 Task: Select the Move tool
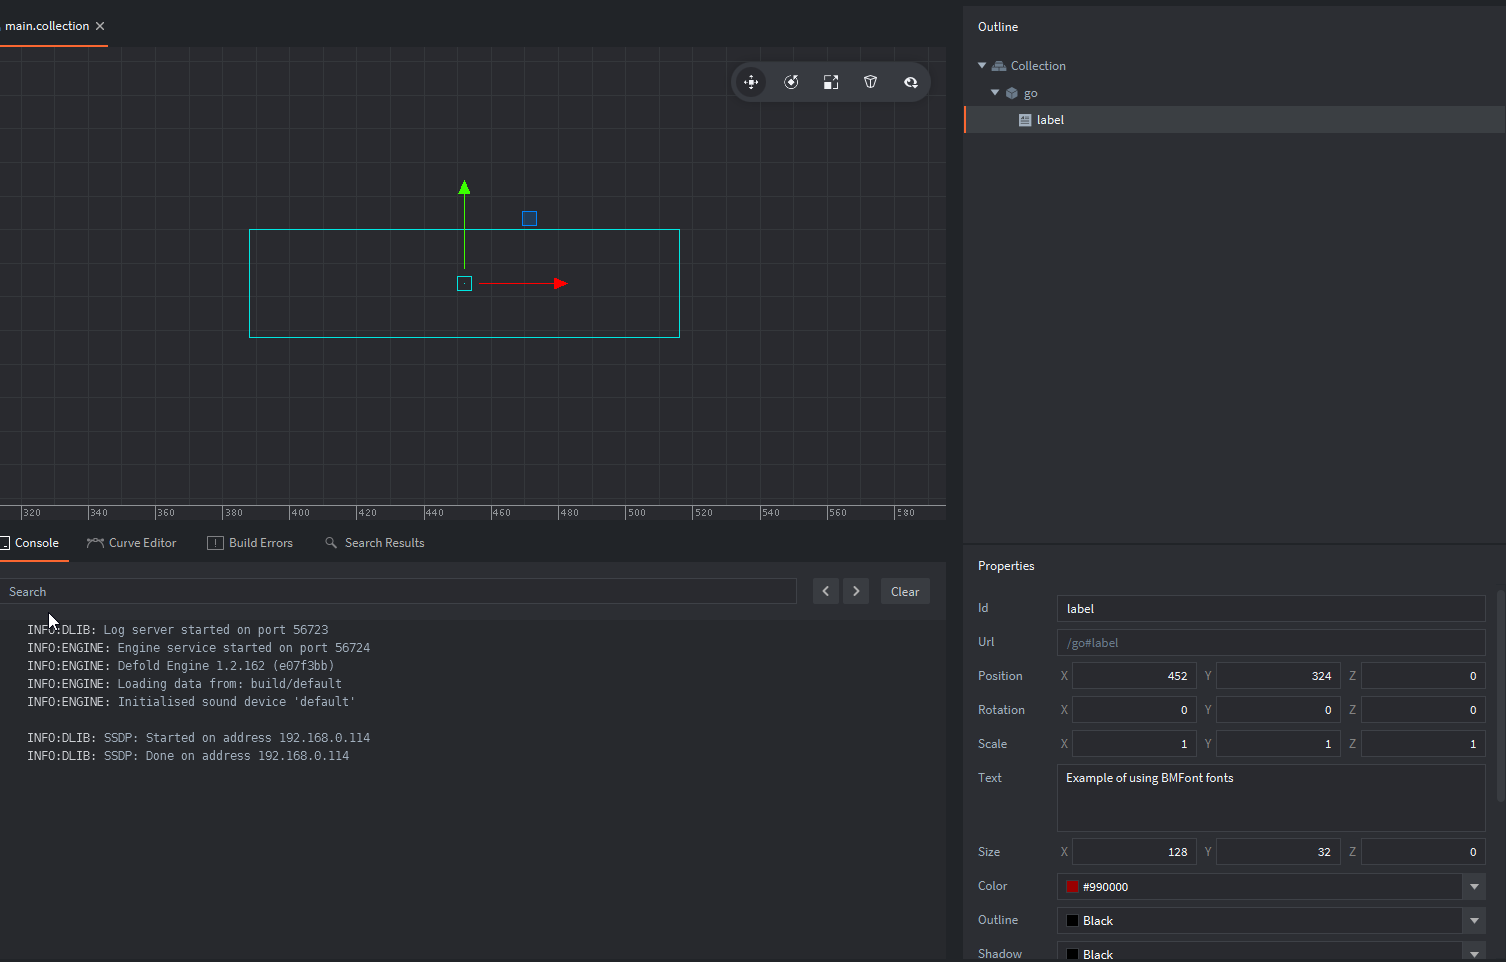click(751, 82)
